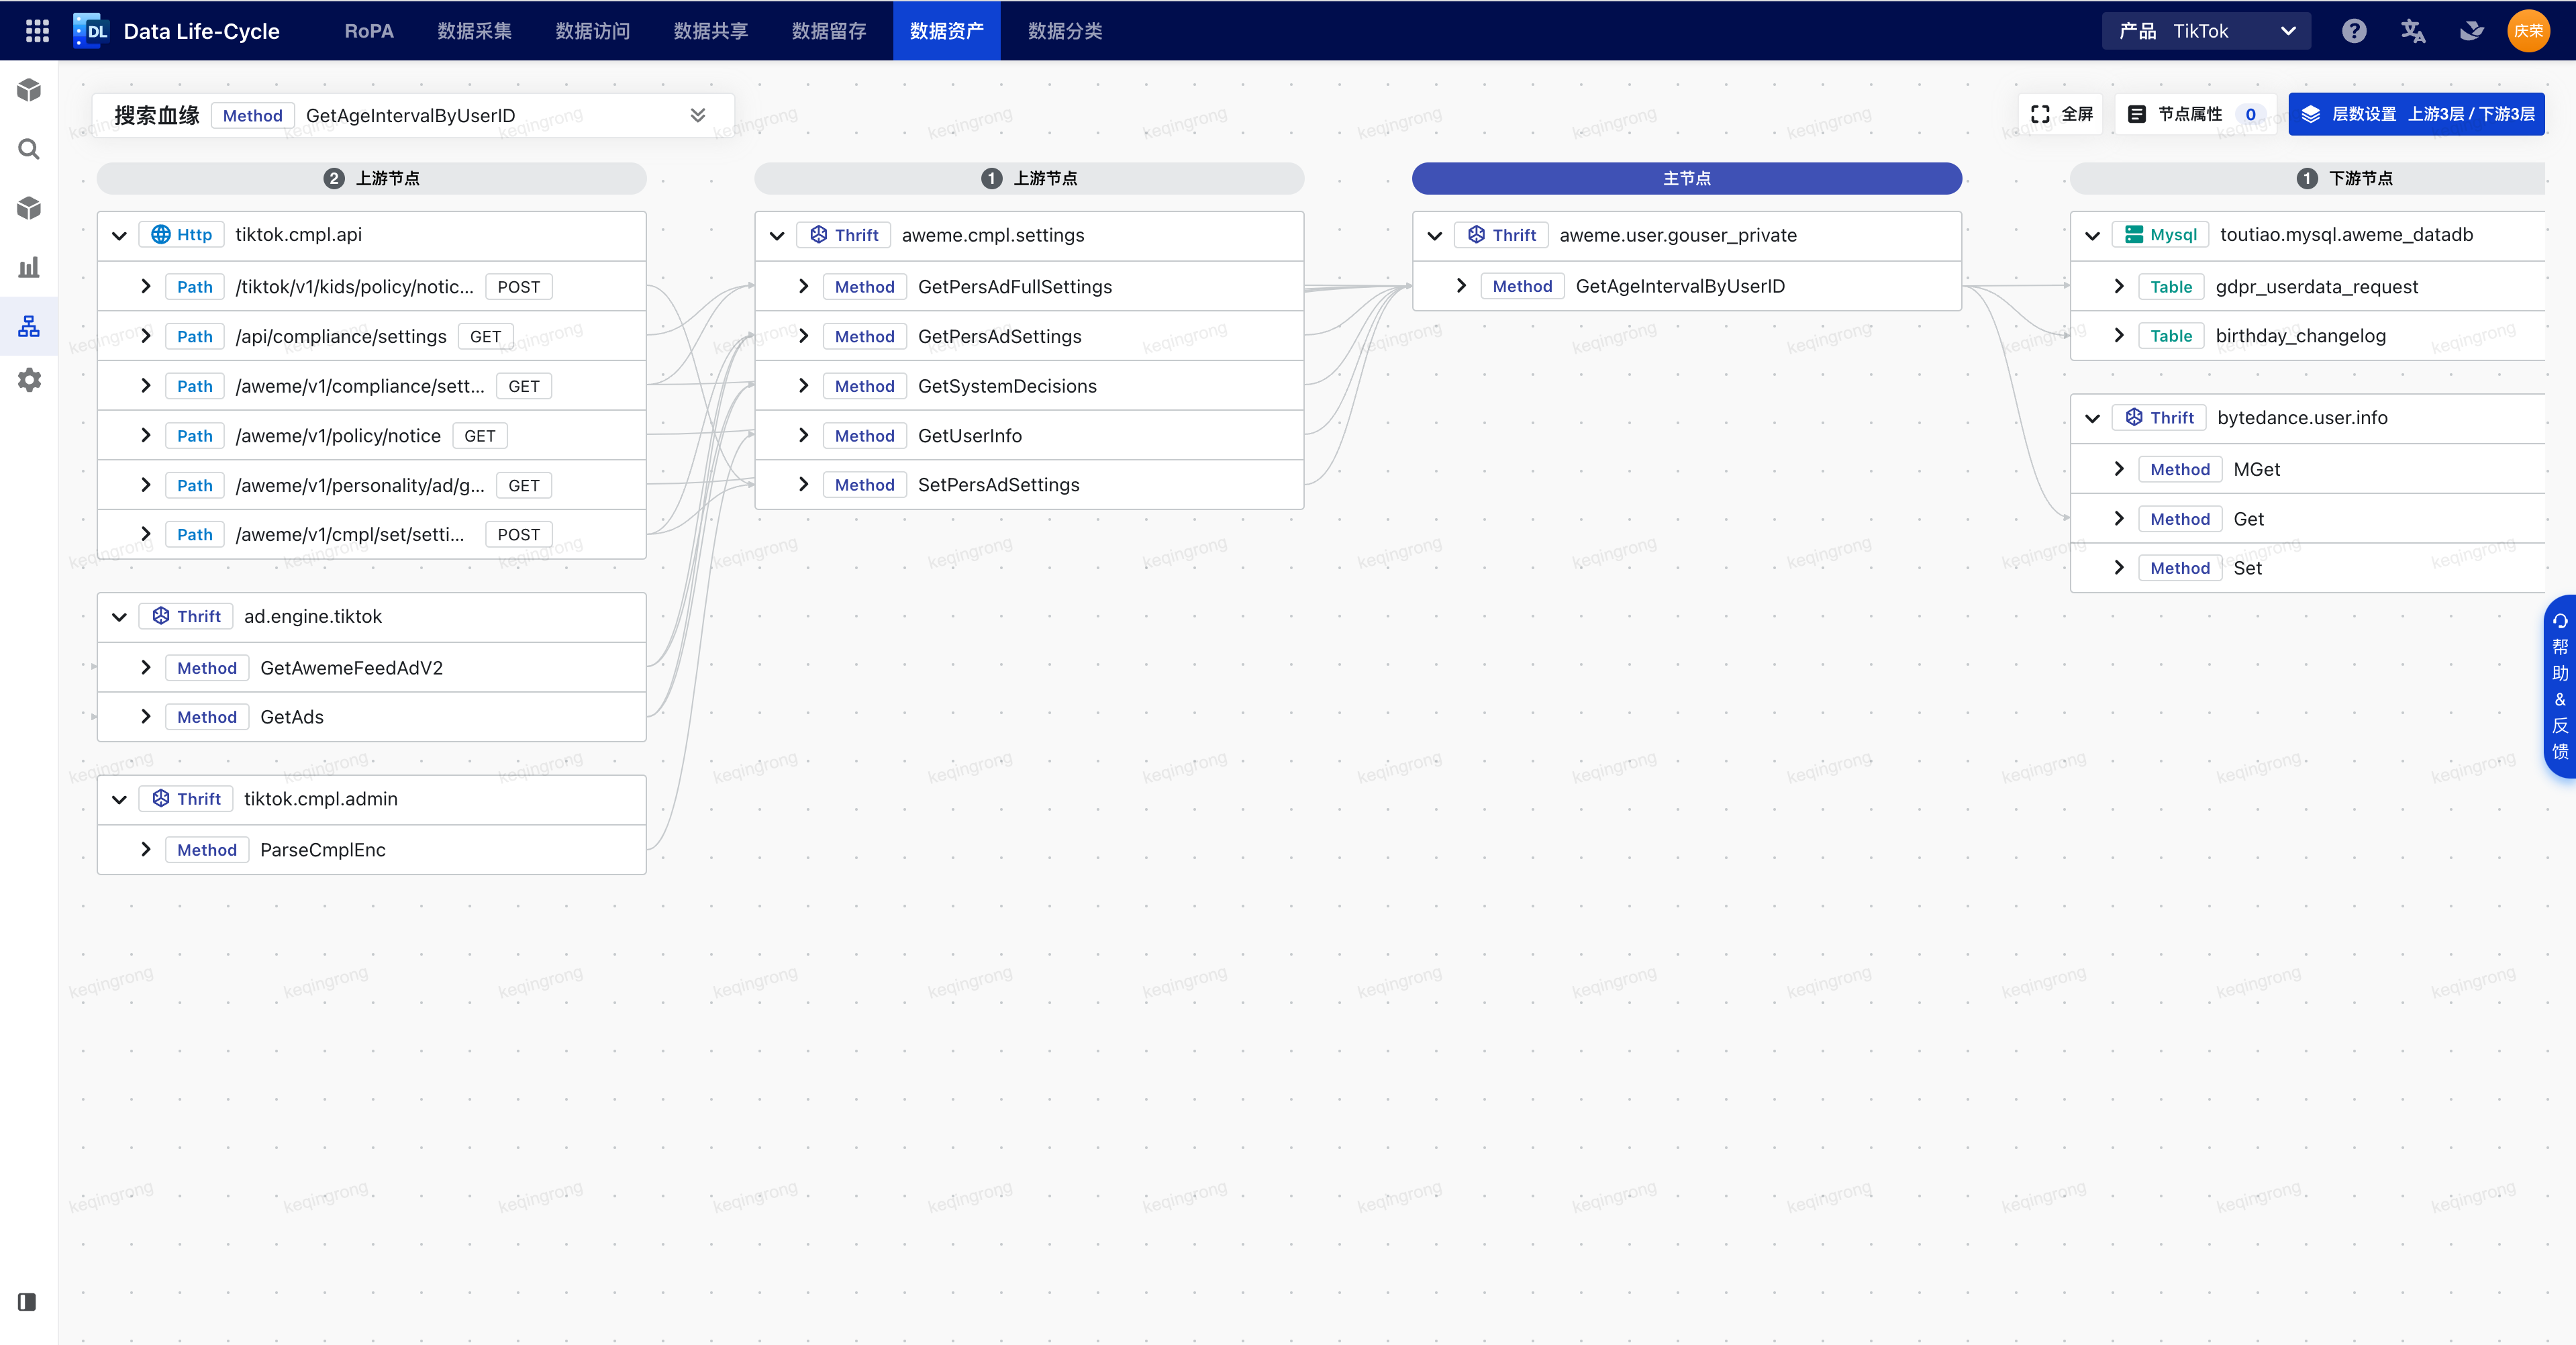Image resolution: width=2576 pixels, height=1345 pixels.
Task: Open the TikTok product dropdown
Action: (2206, 31)
